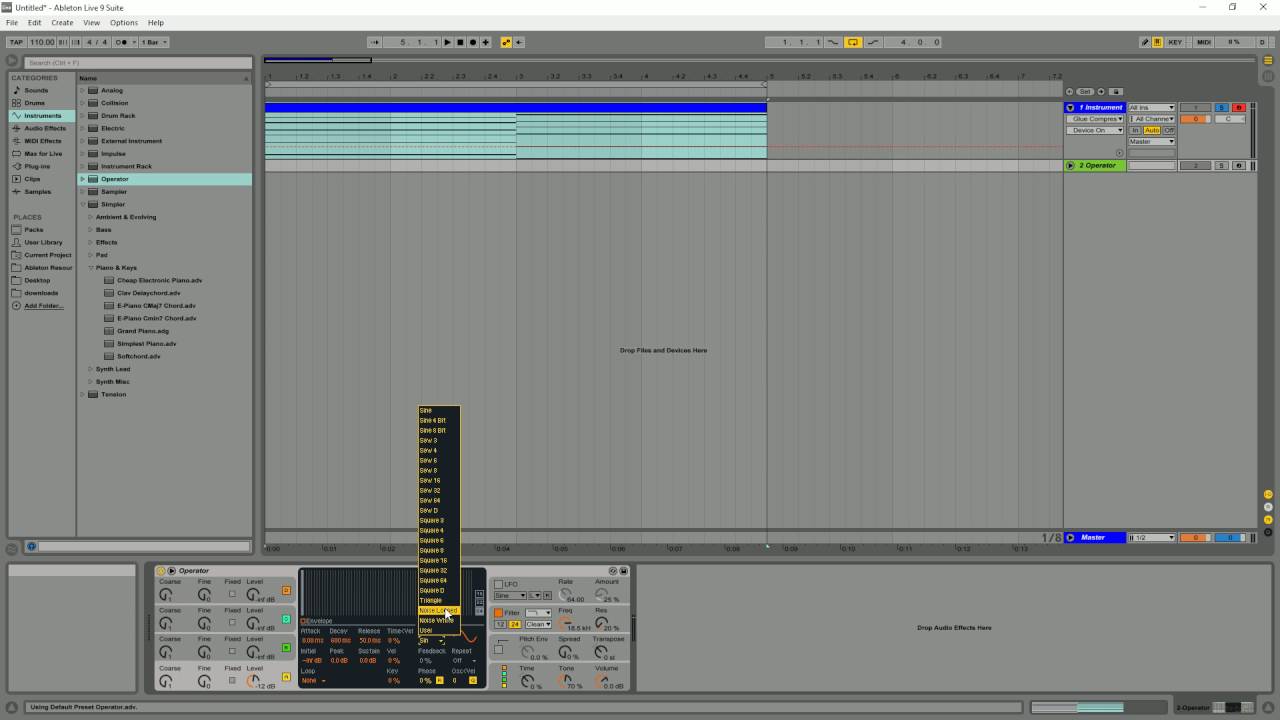Image resolution: width=1280 pixels, height=720 pixels.
Task: Click the Punch-Out switch icon
Action: pos(873,42)
